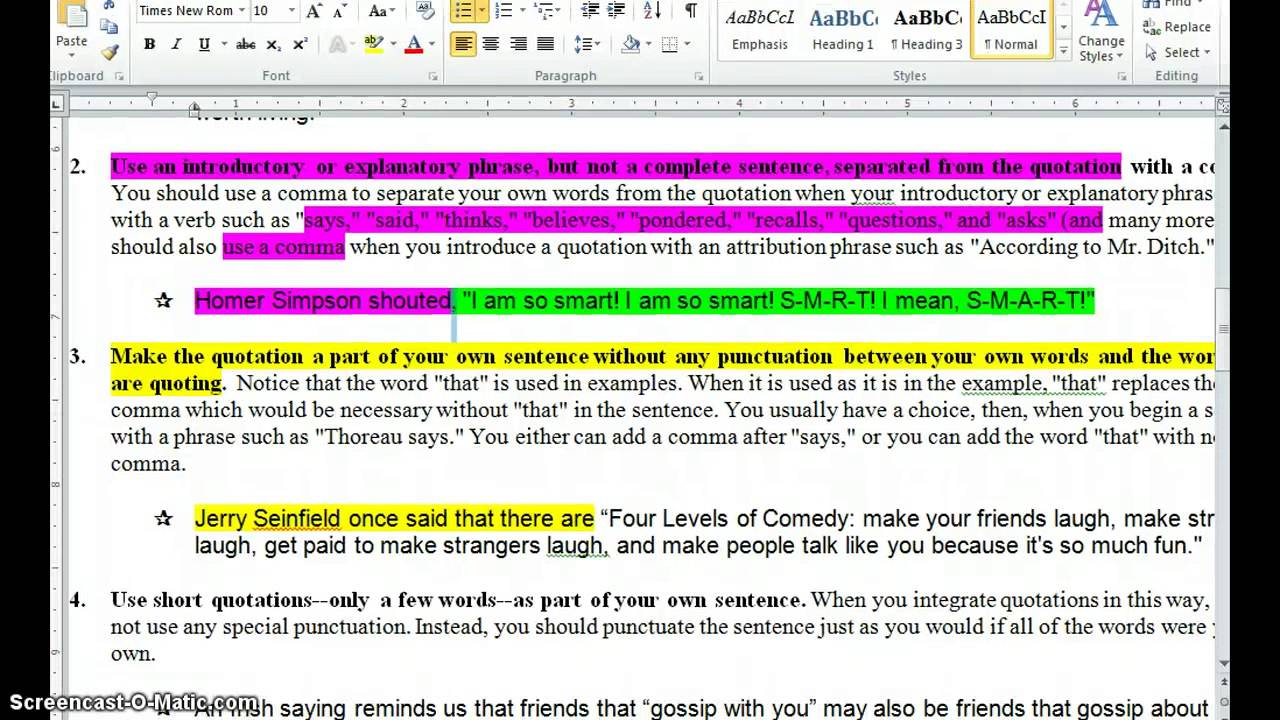This screenshot has height=720, width=1280.
Task: Click the Shrink Font icon
Action: [339, 11]
